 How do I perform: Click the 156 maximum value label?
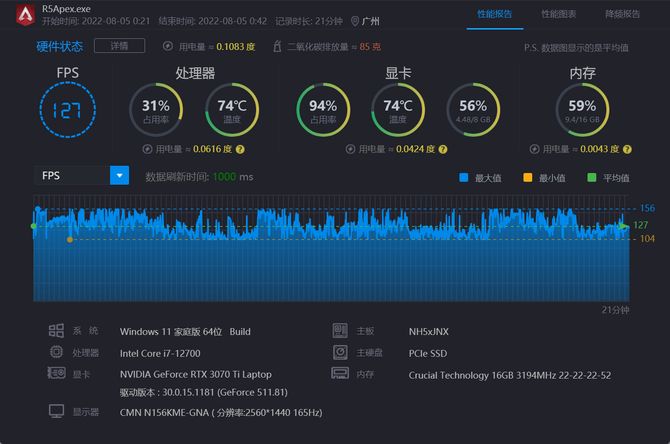(x=647, y=208)
